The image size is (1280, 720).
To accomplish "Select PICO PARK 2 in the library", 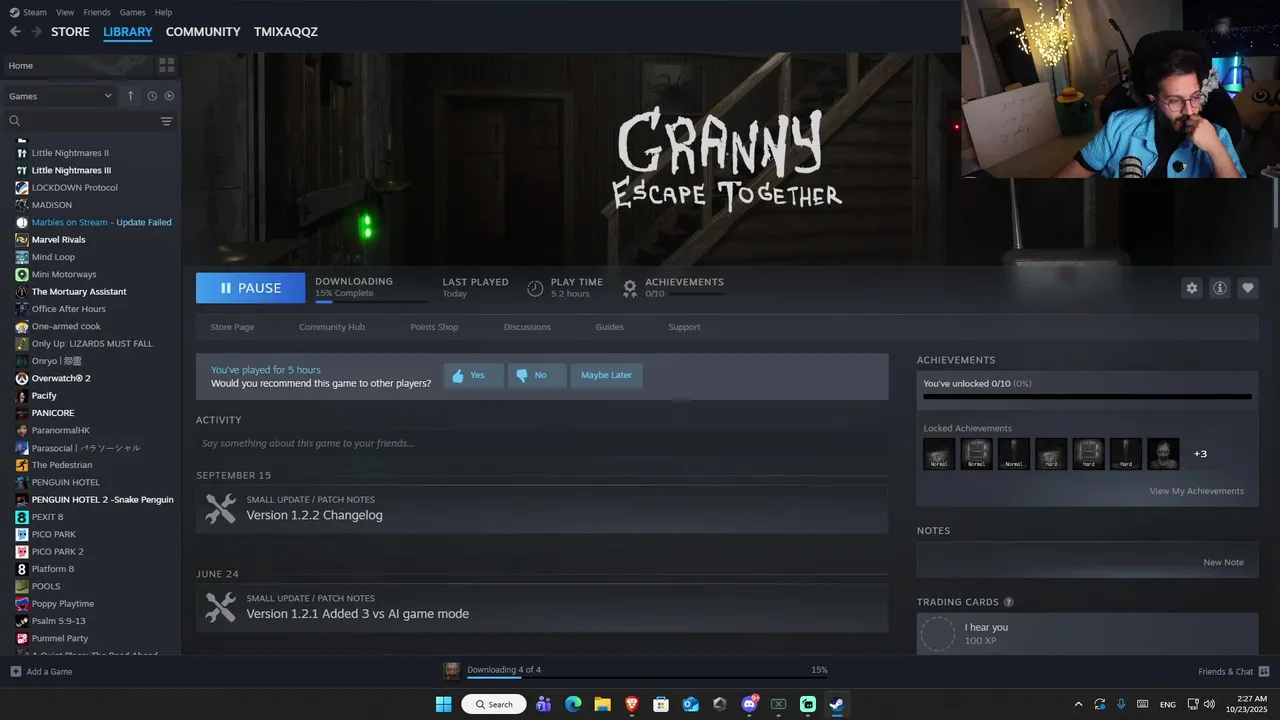I will coord(57,552).
